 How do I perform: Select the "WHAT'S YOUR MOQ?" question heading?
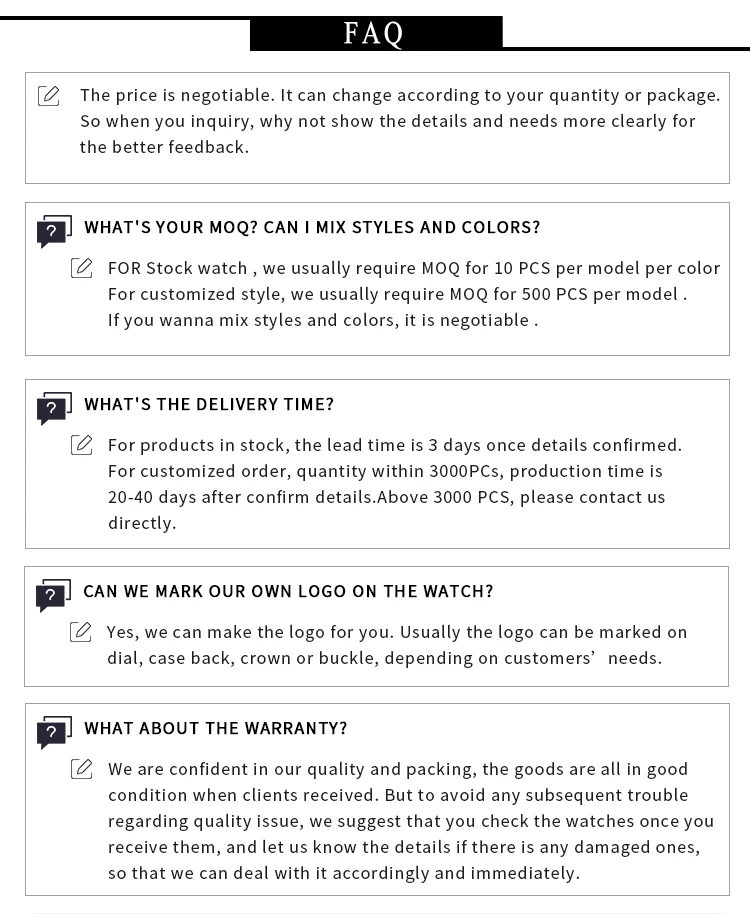[x=312, y=227]
